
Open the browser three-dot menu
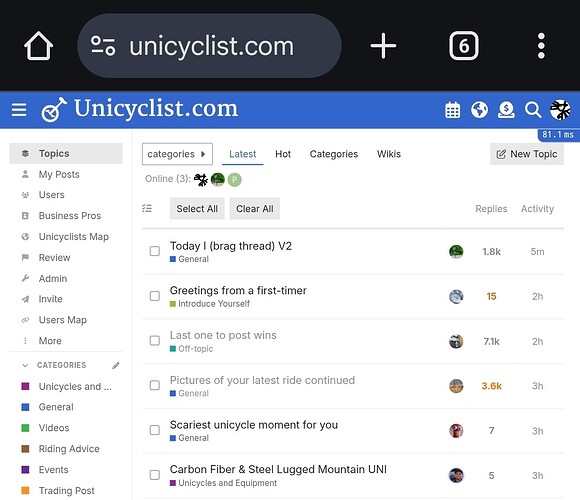(541, 46)
